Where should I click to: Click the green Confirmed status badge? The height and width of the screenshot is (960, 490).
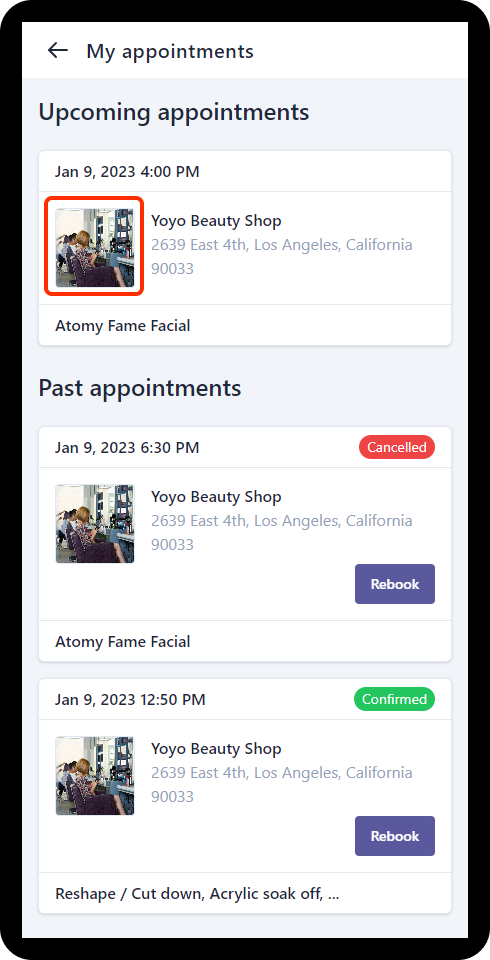394,699
